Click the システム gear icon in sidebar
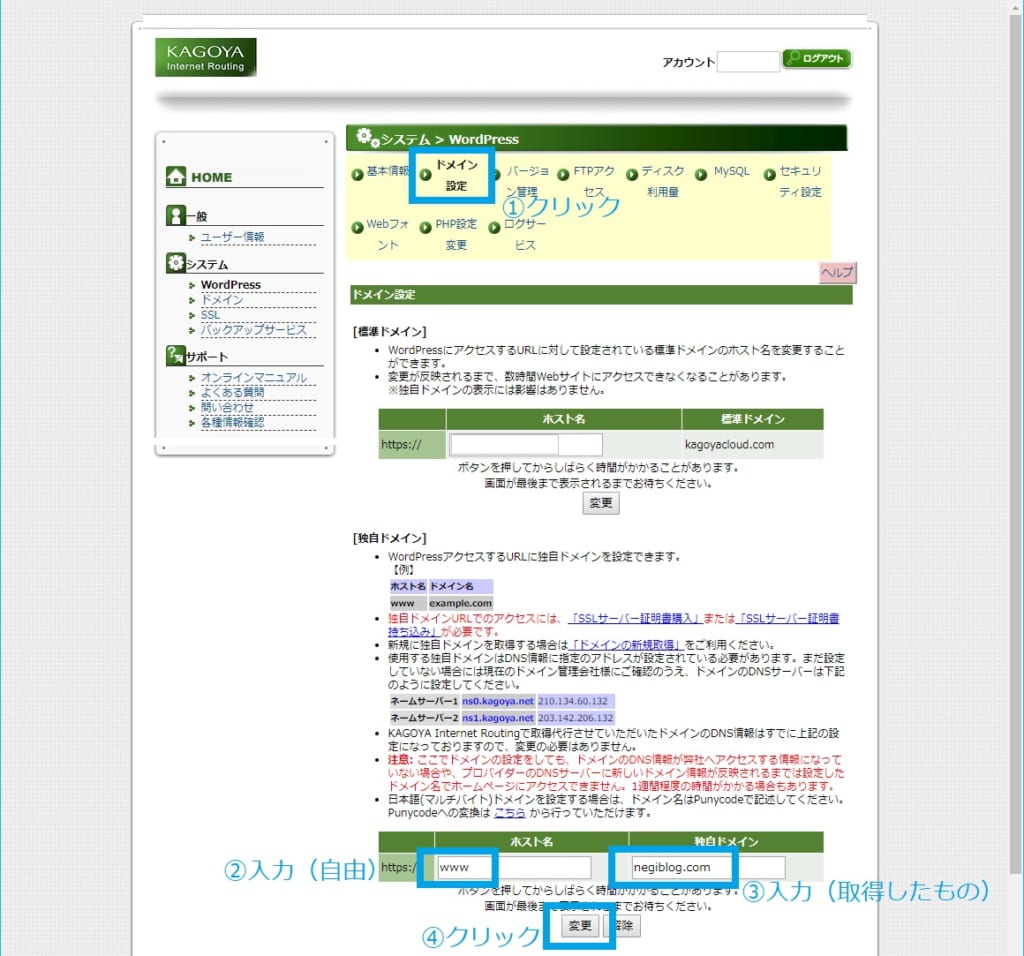The image size is (1024, 956). 175,263
